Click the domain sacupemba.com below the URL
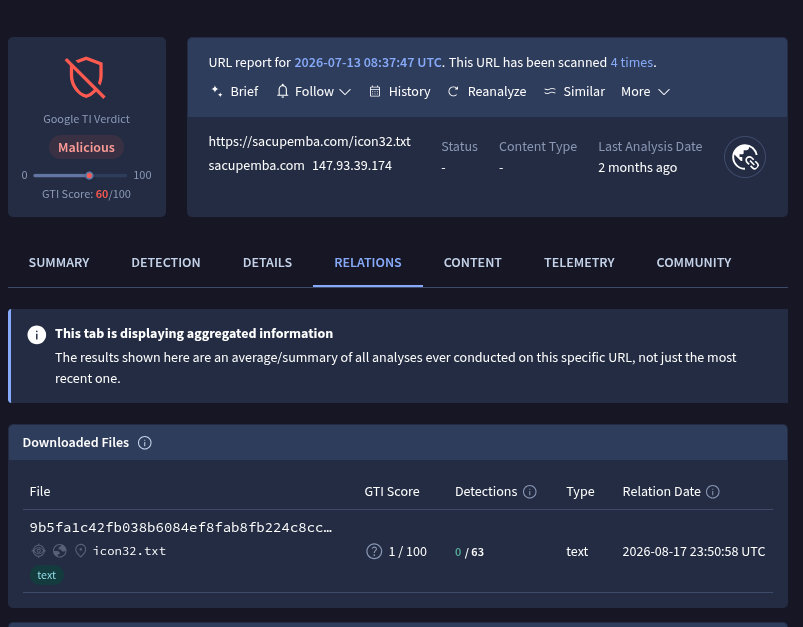The height and width of the screenshot is (627, 803). pyautogui.click(x=256, y=165)
